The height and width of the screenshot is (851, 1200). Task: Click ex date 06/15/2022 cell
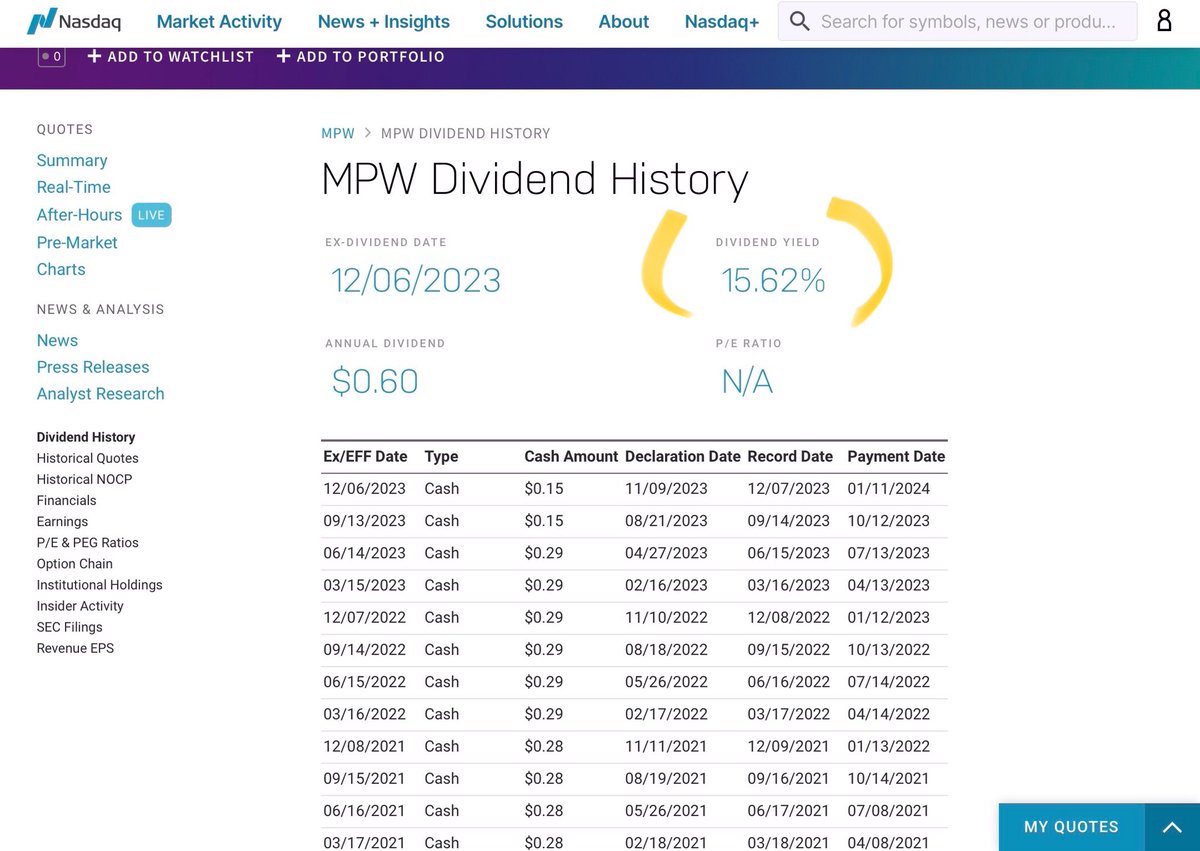[x=364, y=682]
